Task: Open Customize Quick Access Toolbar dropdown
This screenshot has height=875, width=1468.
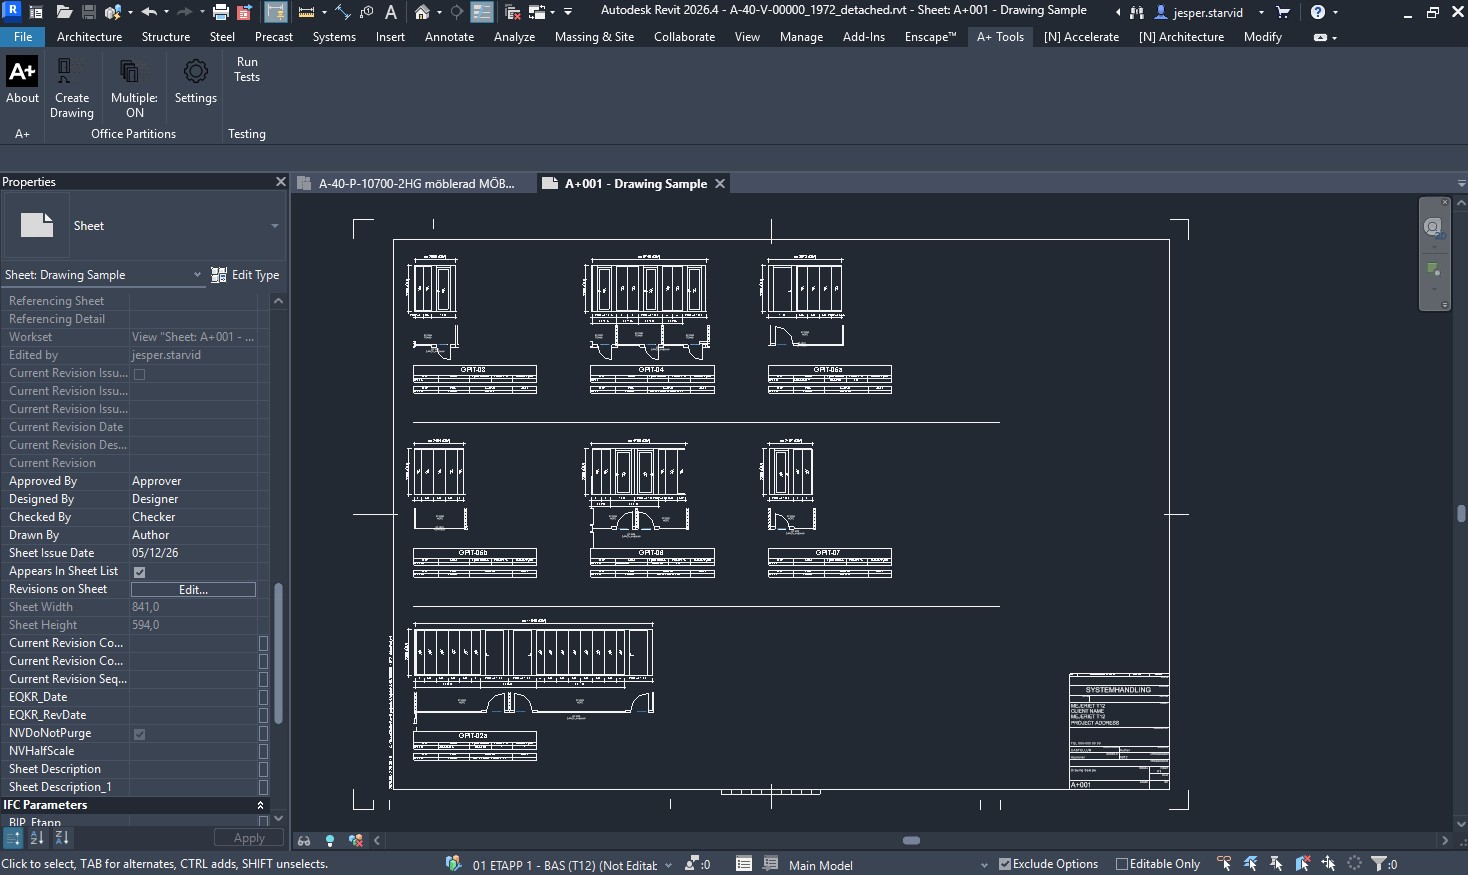Action: point(568,12)
